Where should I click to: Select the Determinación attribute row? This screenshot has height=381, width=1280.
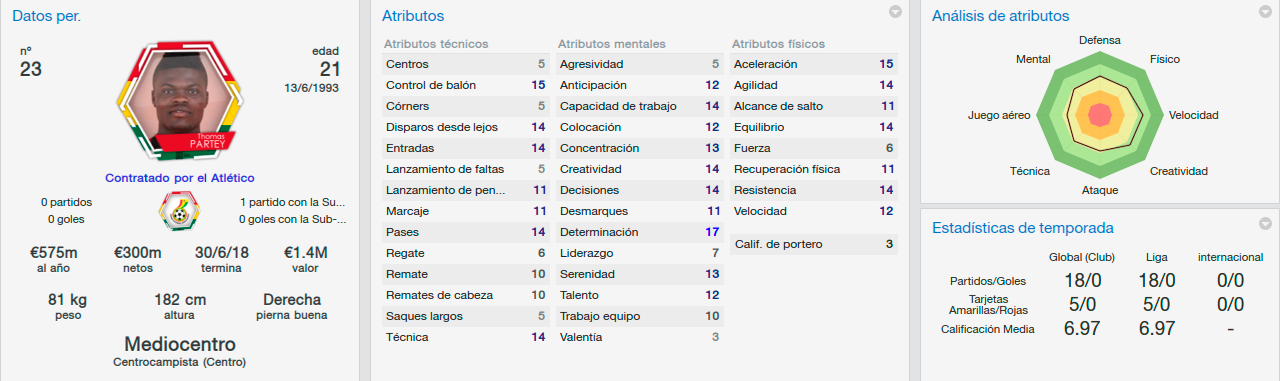pyautogui.click(x=640, y=232)
